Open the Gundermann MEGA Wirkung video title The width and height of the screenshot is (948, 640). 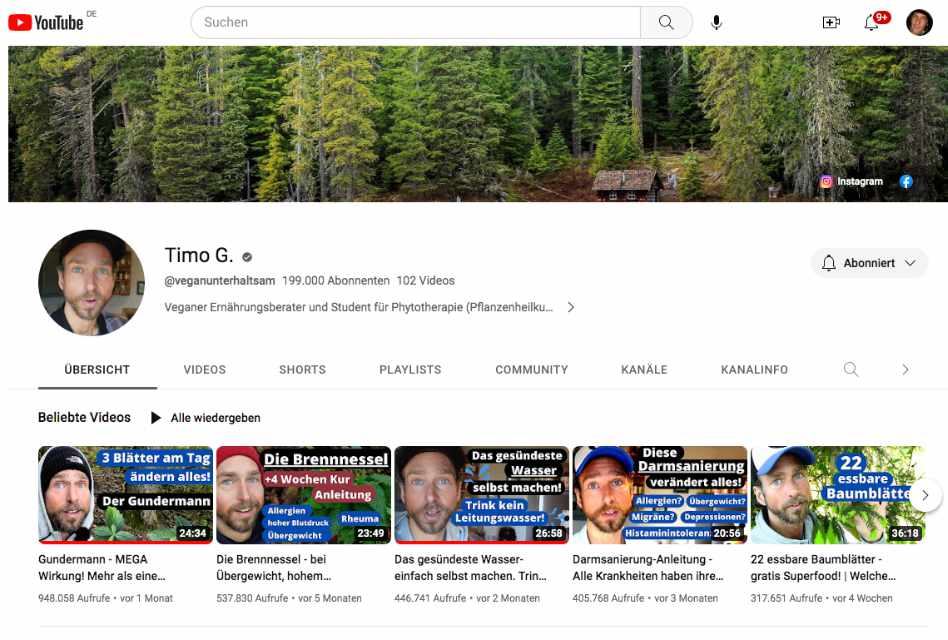click(102, 567)
